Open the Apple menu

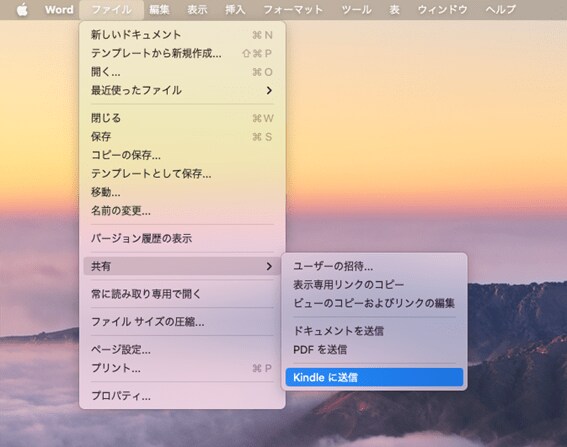point(22,10)
